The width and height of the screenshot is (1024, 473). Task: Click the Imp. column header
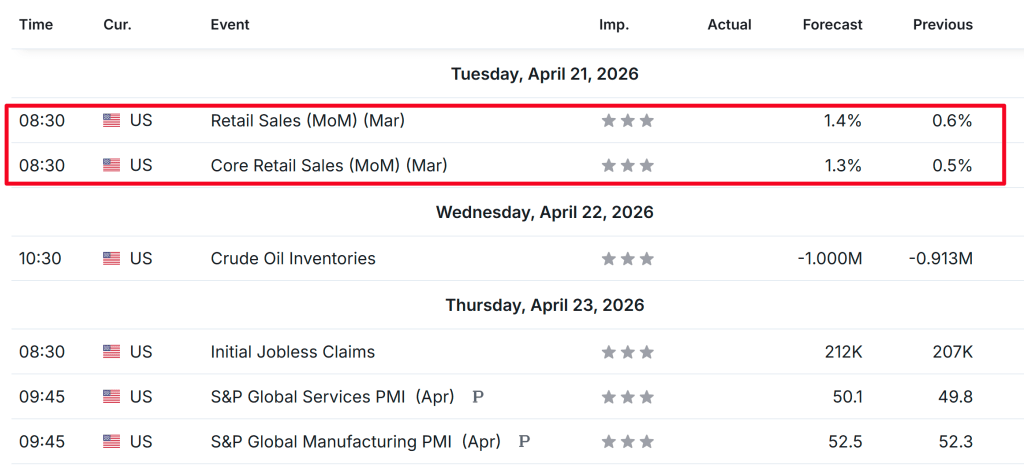tap(614, 24)
